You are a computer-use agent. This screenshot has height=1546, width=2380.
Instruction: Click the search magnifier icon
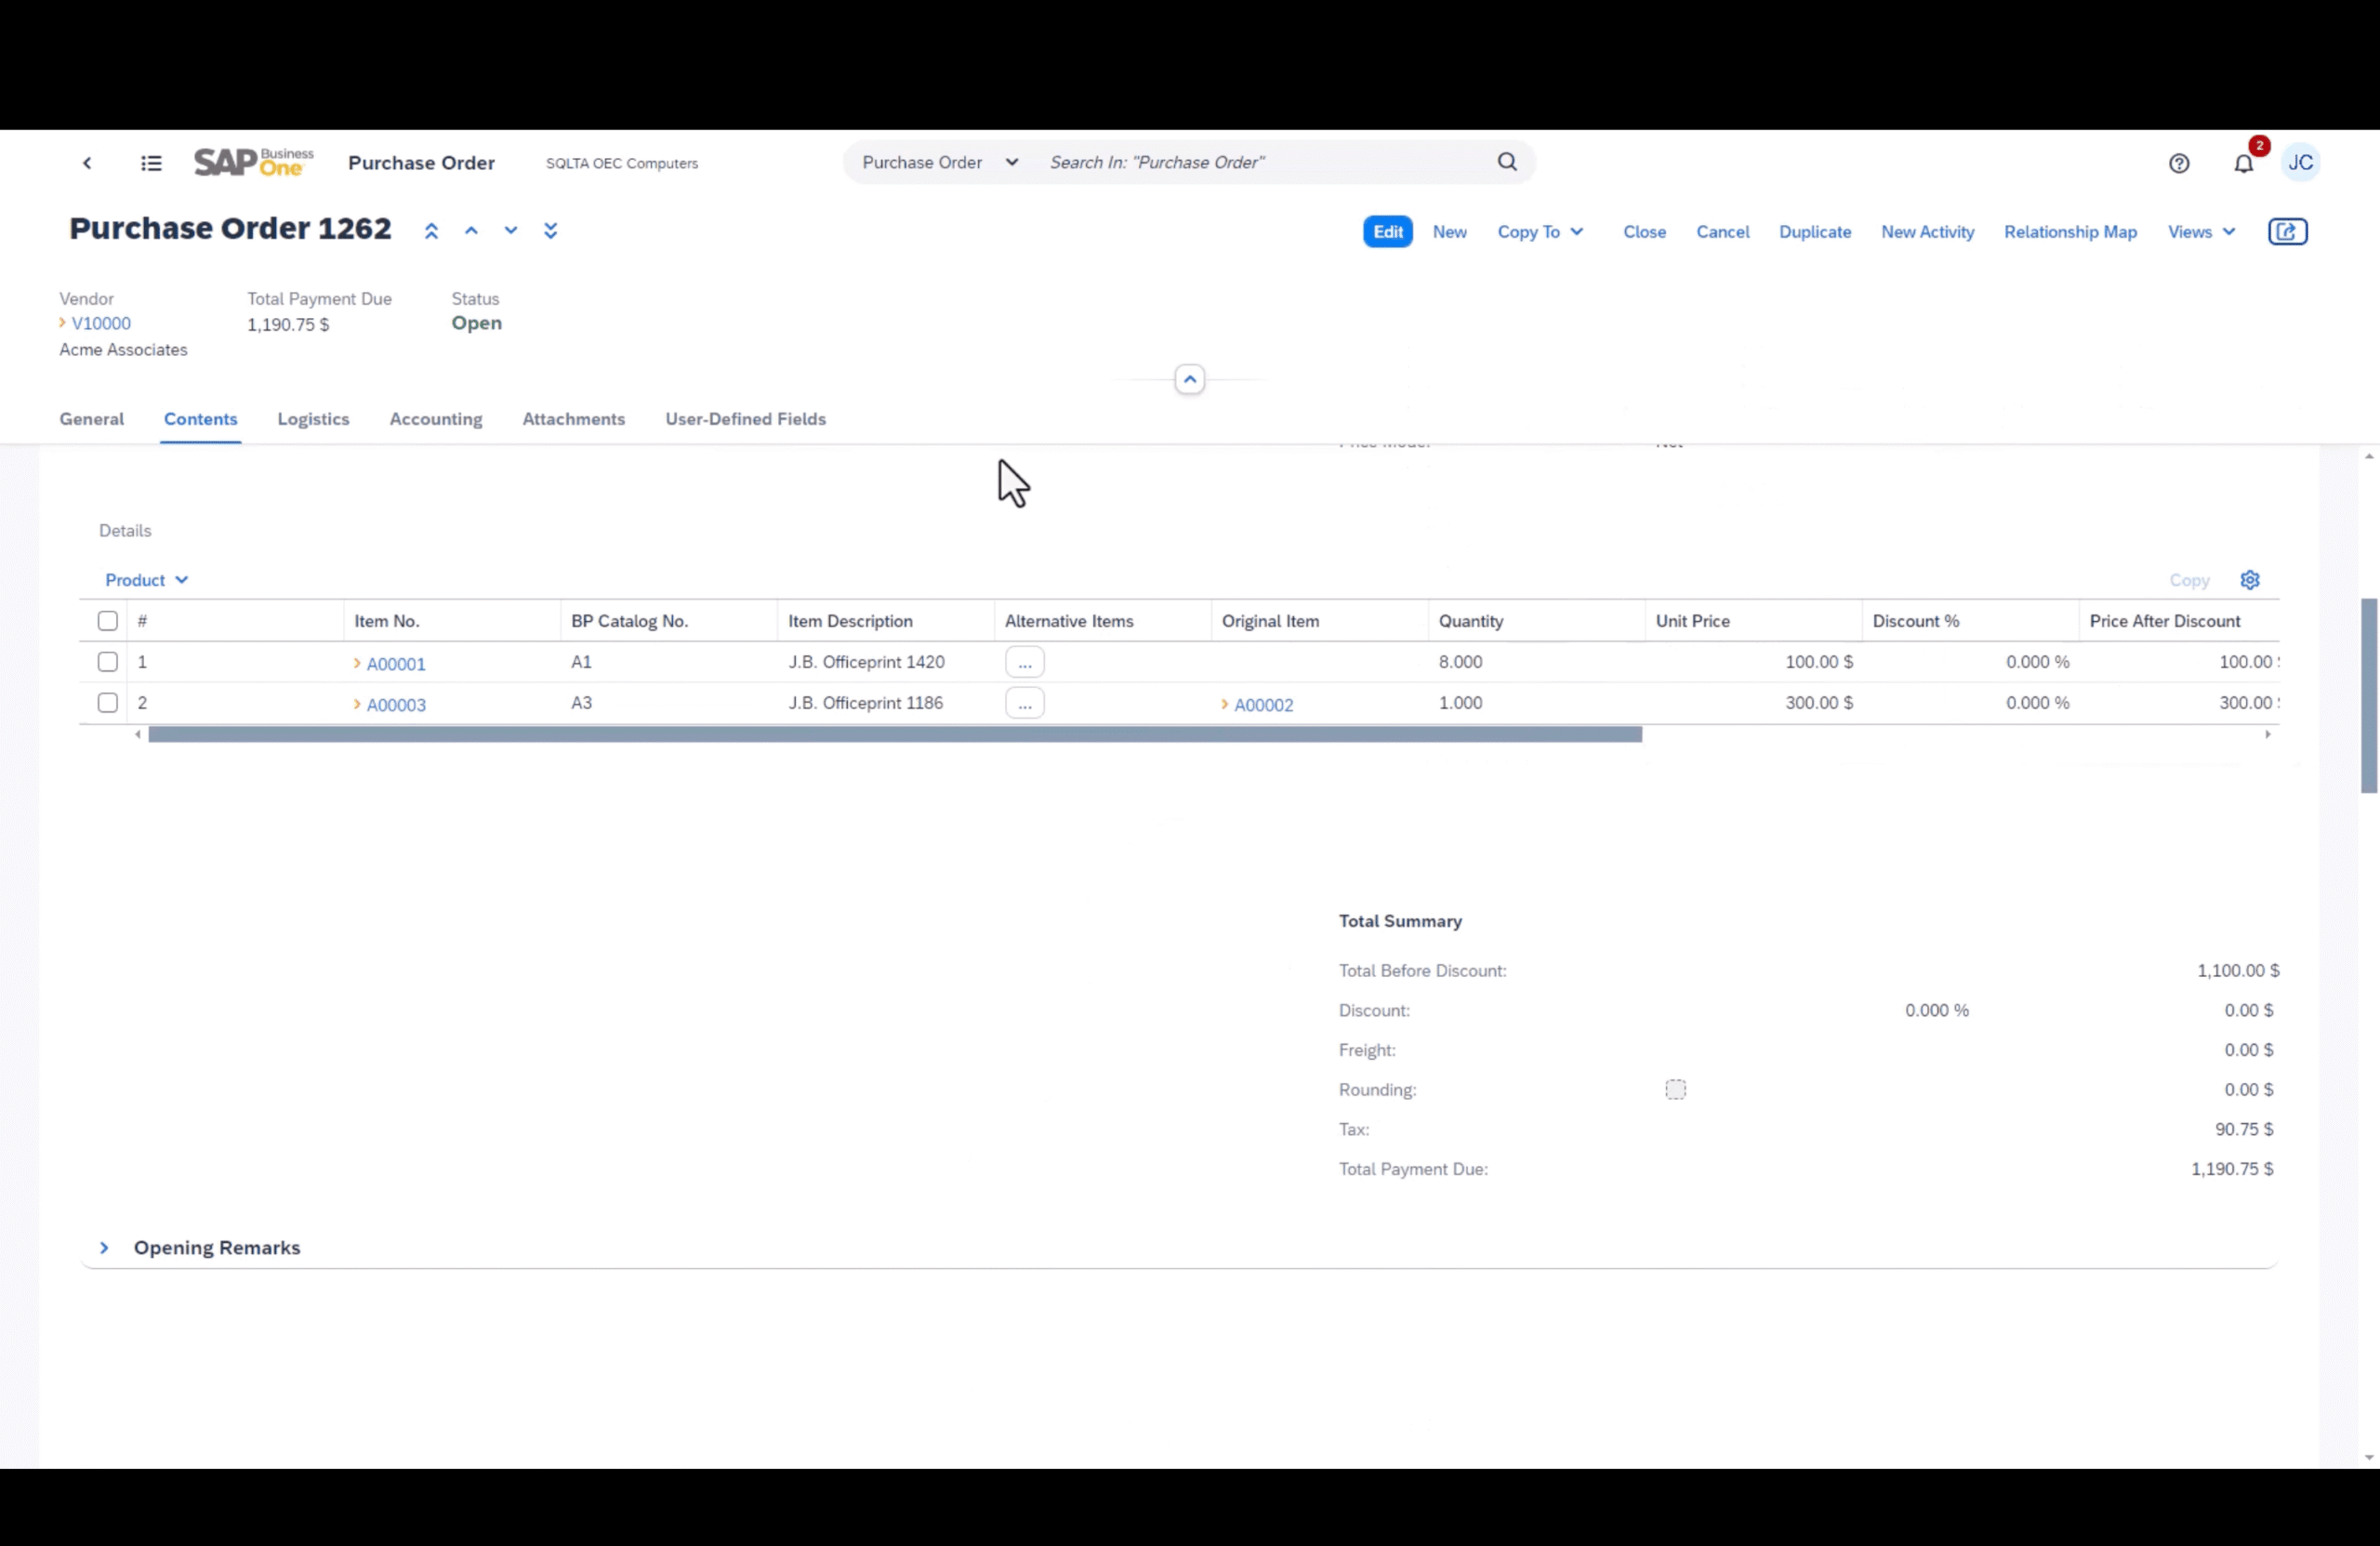click(x=1506, y=162)
